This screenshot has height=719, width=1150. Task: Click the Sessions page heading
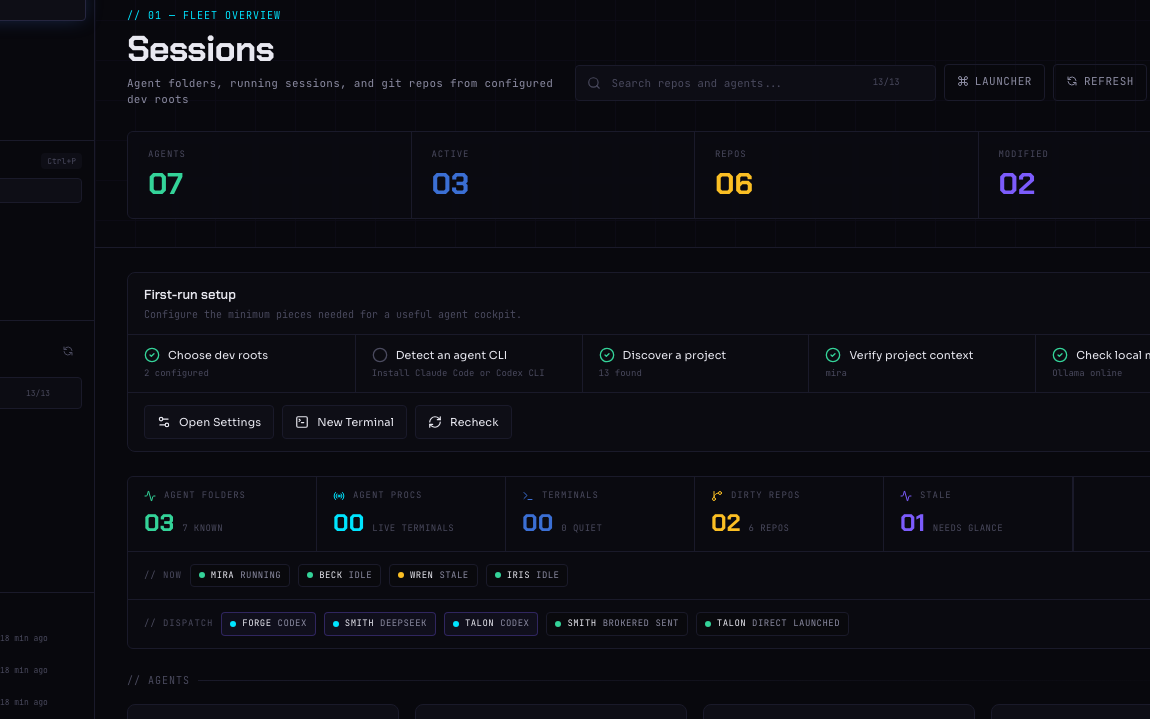201,49
